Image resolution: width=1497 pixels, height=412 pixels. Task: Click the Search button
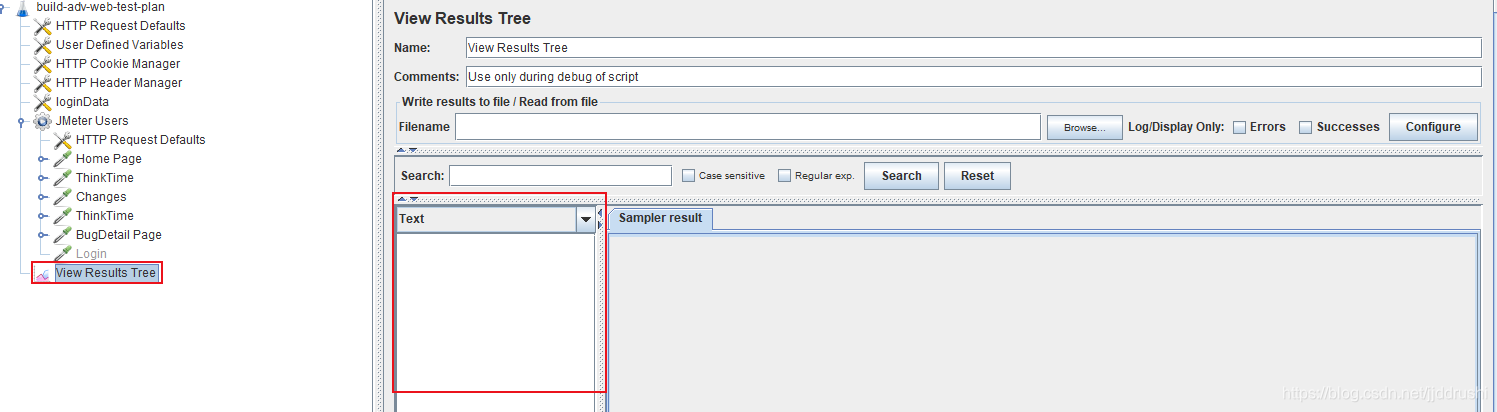[901, 176]
